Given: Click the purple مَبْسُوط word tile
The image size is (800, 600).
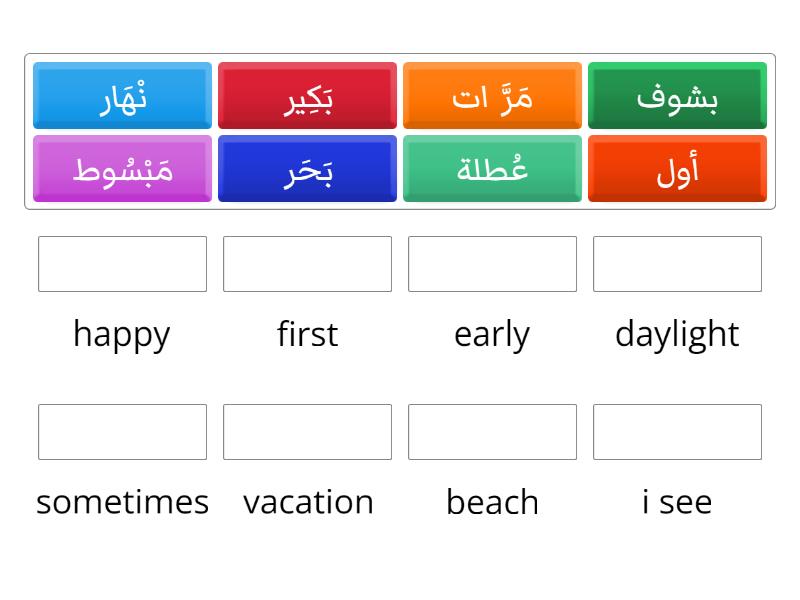Looking at the screenshot, I should point(122,169).
